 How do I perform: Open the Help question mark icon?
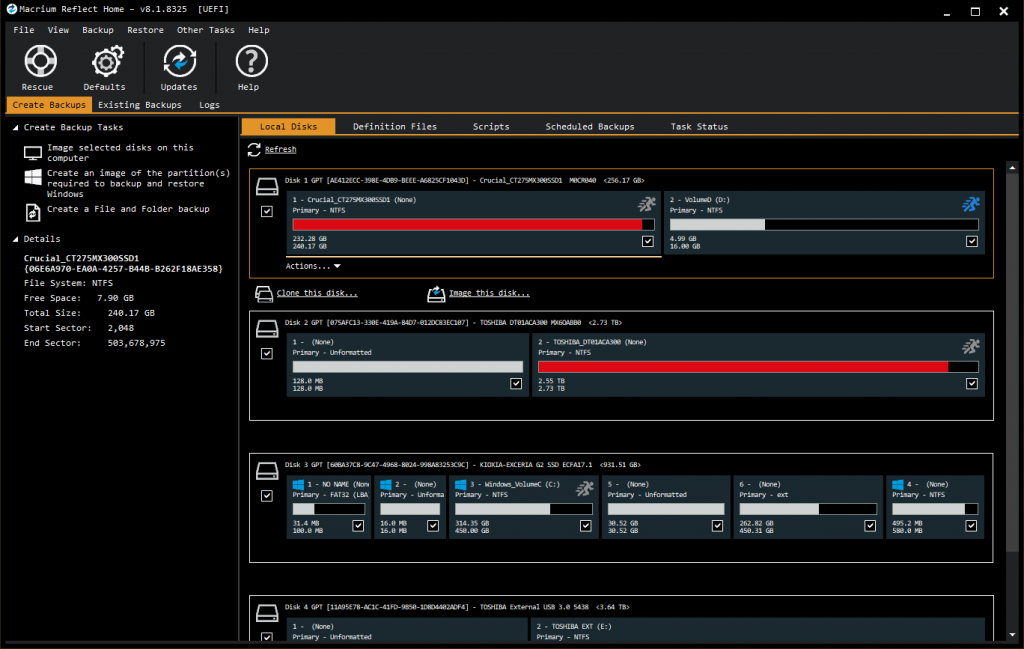click(251, 61)
